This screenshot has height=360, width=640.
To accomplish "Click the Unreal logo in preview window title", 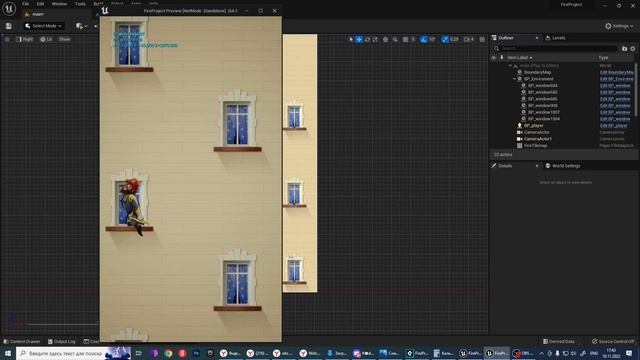I will point(105,11).
